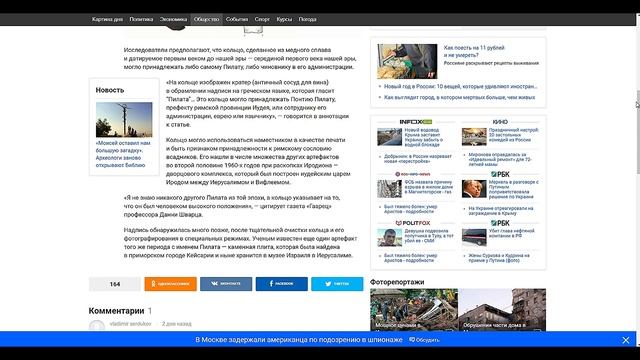
Task: Open «Моисей оставил нам большую загадку» link
Action: (123, 154)
